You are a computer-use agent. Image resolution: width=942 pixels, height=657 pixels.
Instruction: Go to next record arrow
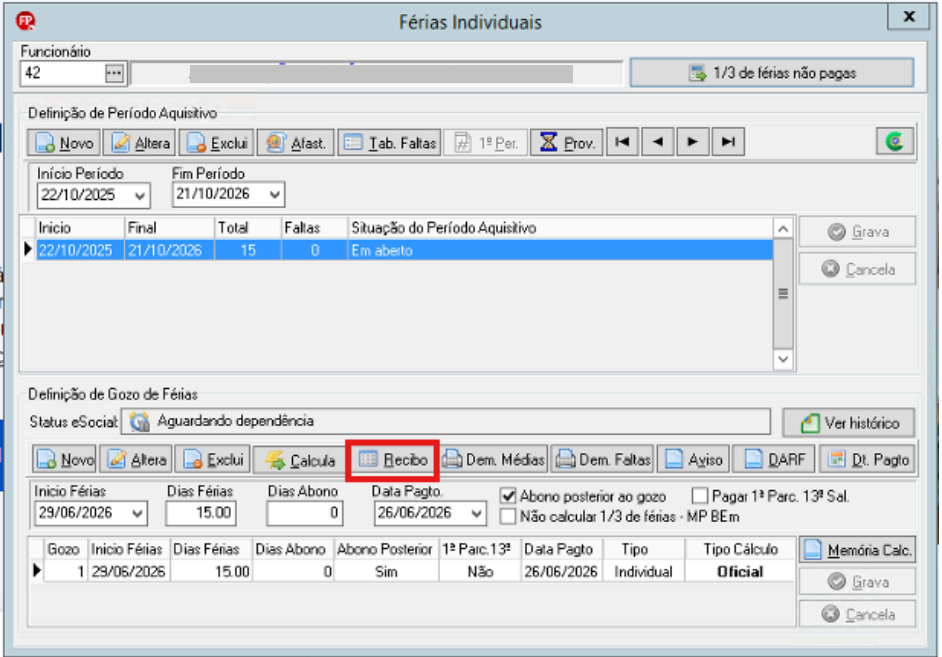[x=693, y=142]
